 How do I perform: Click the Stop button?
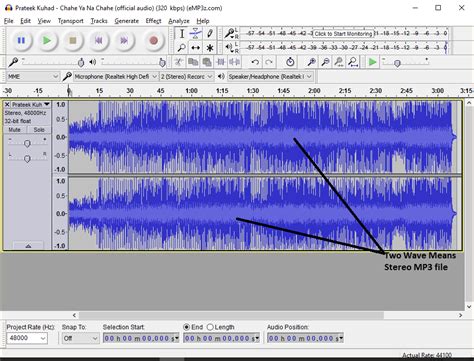pyautogui.click(x=73, y=41)
